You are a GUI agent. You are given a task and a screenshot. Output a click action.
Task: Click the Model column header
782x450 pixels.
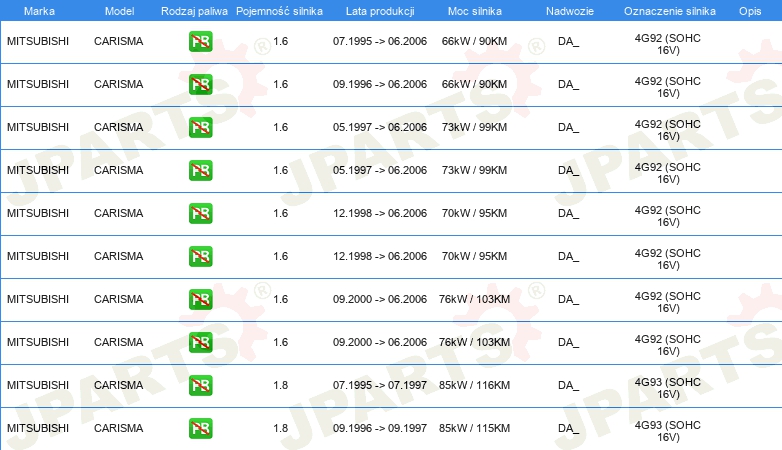(x=119, y=11)
